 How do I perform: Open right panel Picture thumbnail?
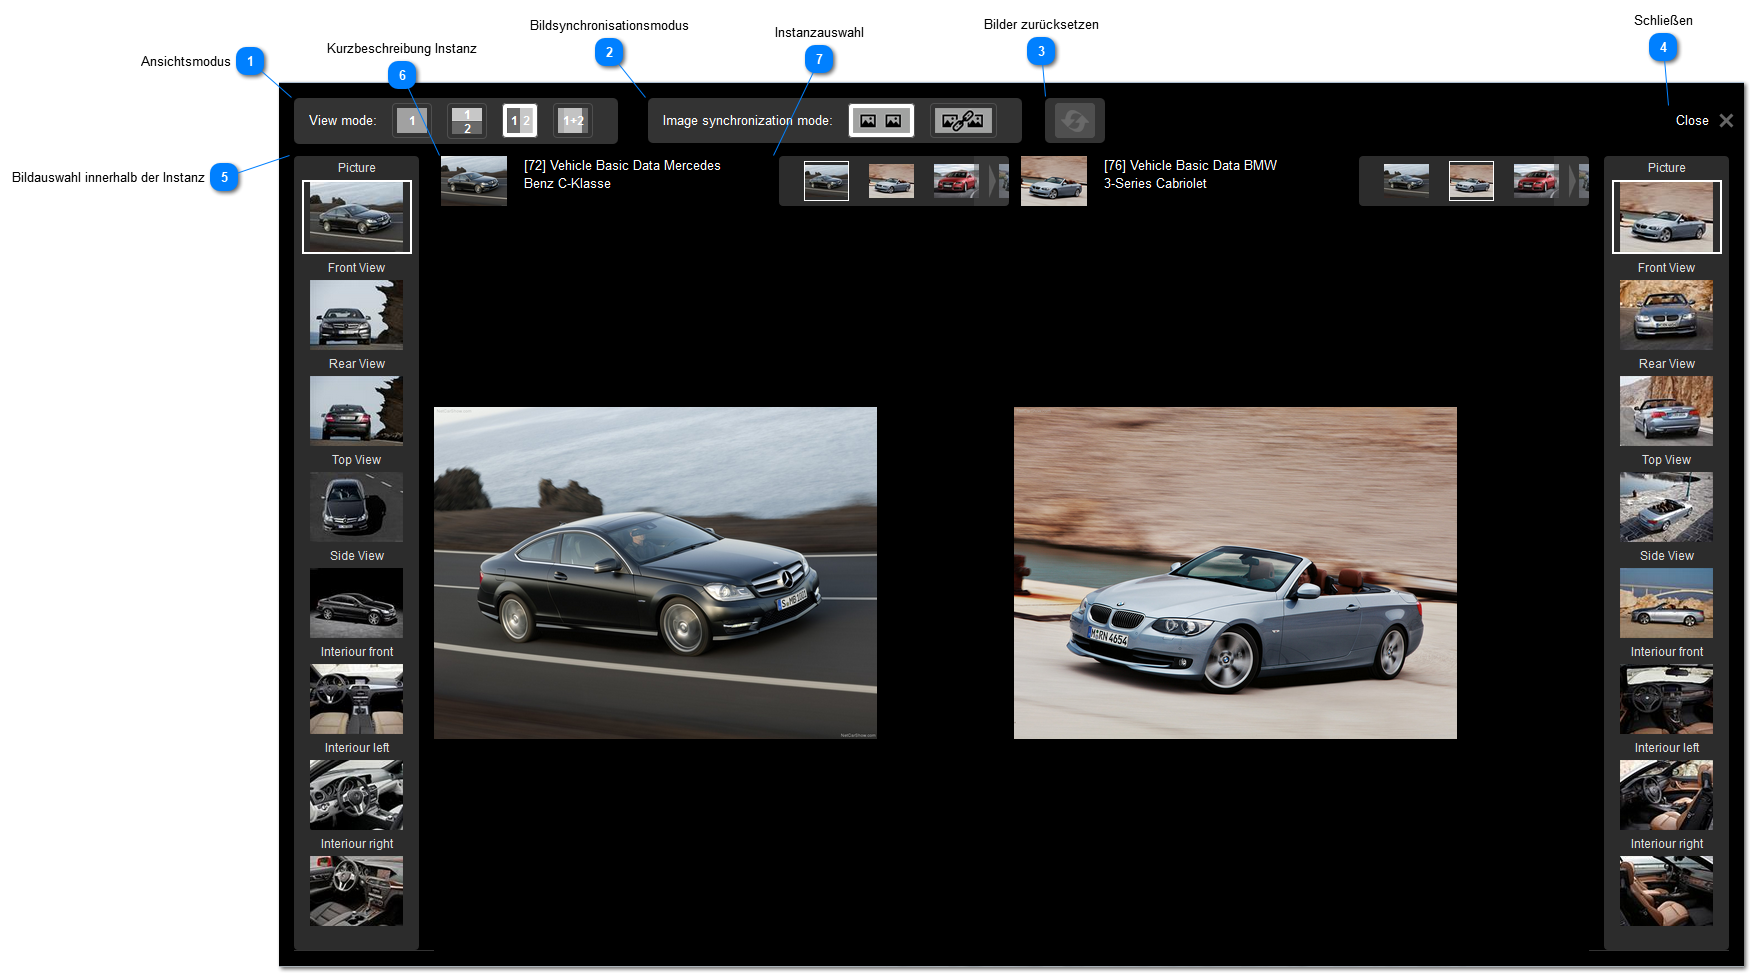coord(1667,217)
